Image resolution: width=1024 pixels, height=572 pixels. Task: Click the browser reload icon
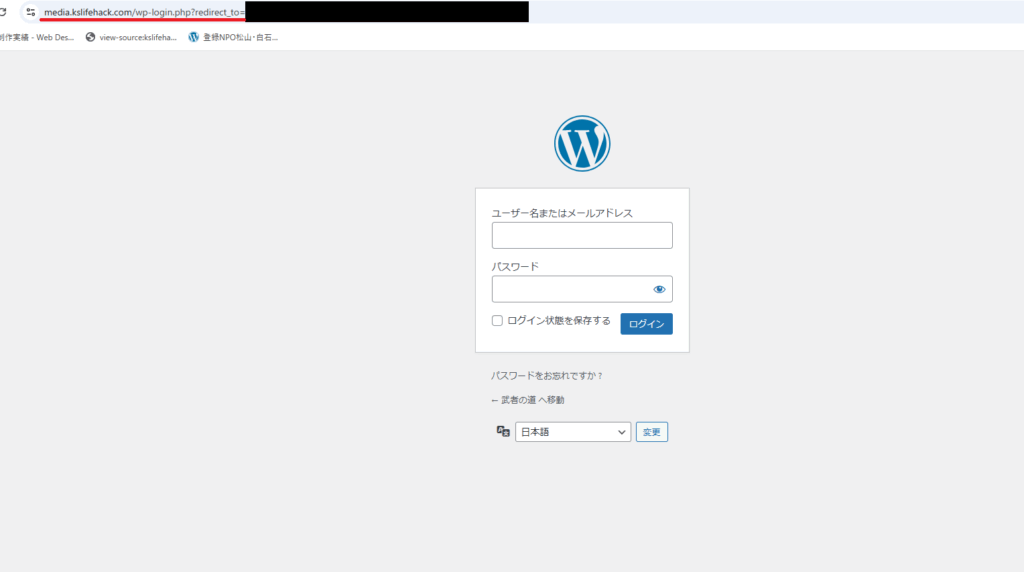point(3,12)
